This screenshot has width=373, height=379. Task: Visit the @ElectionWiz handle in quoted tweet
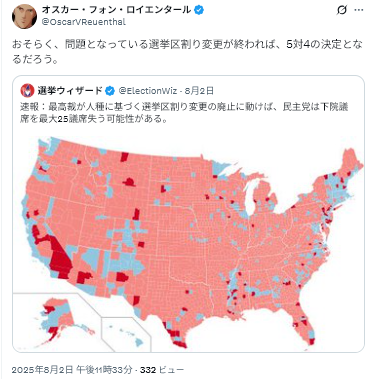click(149, 91)
